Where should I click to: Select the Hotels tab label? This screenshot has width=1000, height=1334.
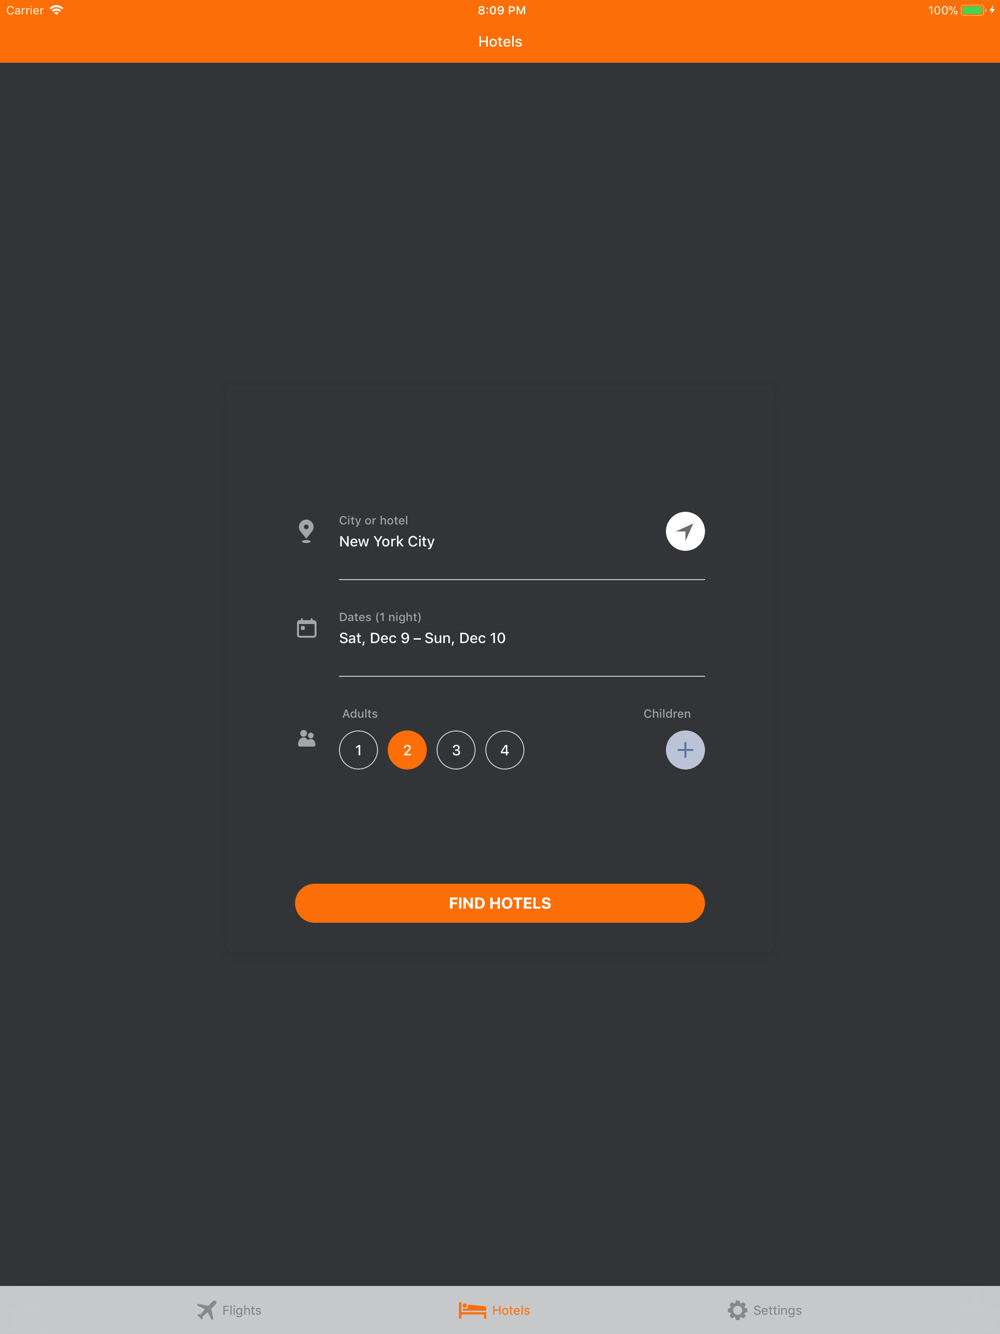511,1310
